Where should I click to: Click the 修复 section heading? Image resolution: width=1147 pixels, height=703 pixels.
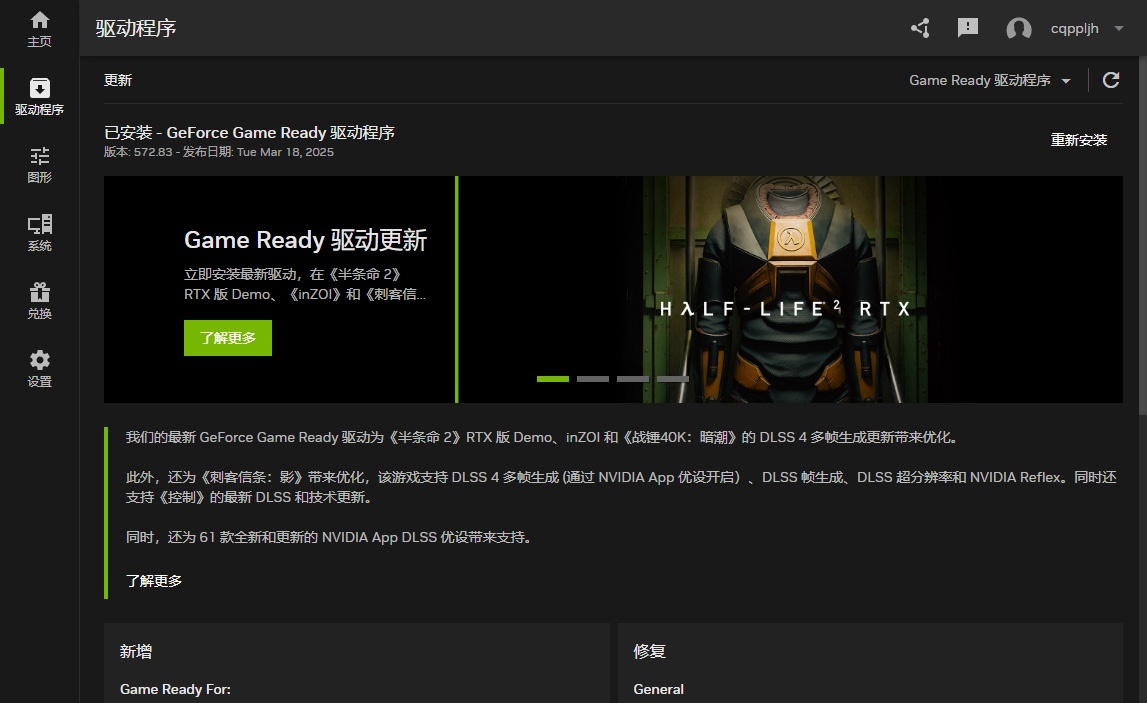tap(650, 651)
